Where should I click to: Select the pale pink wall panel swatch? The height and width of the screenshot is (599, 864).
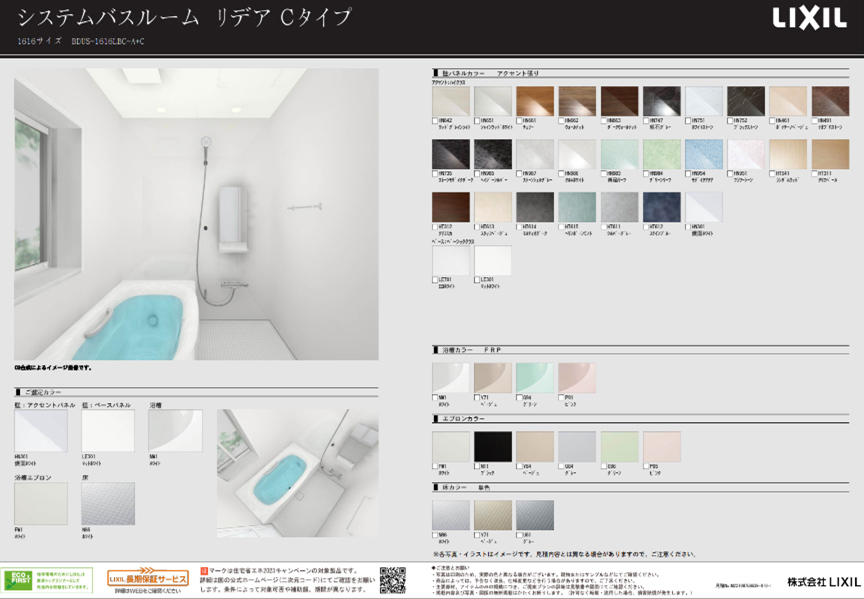coord(746,154)
